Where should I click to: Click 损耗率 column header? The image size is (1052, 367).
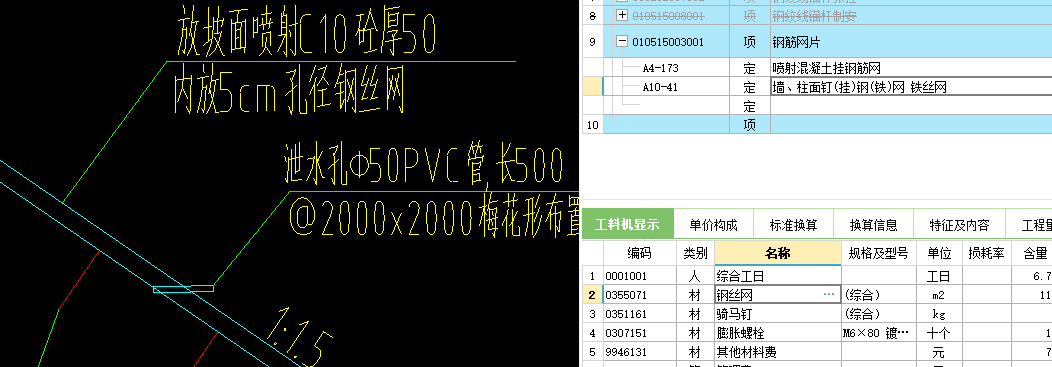tap(986, 253)
